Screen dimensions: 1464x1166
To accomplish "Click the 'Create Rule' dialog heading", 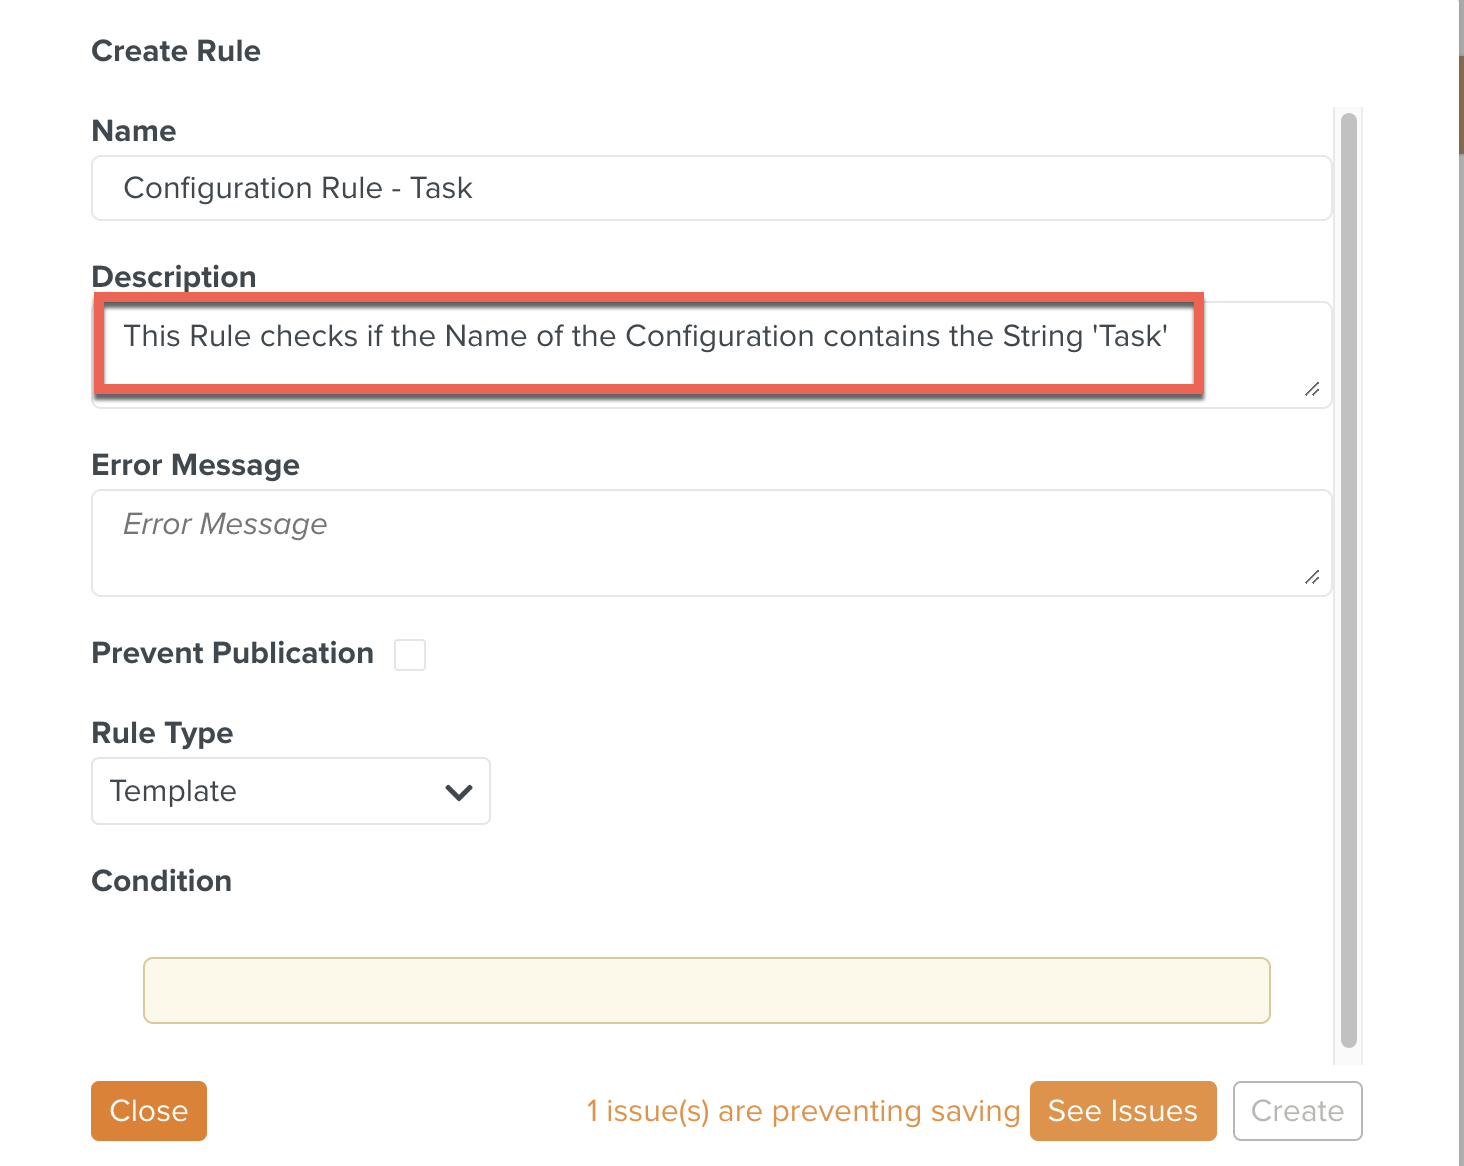I will (176, 51).
